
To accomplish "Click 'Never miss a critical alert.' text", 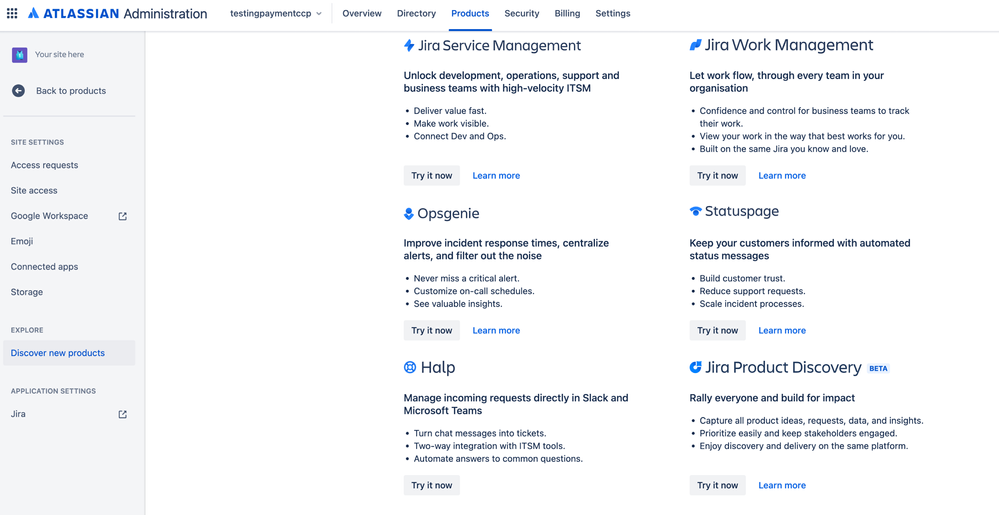I will pyautogui.click(x=466, y=279).
